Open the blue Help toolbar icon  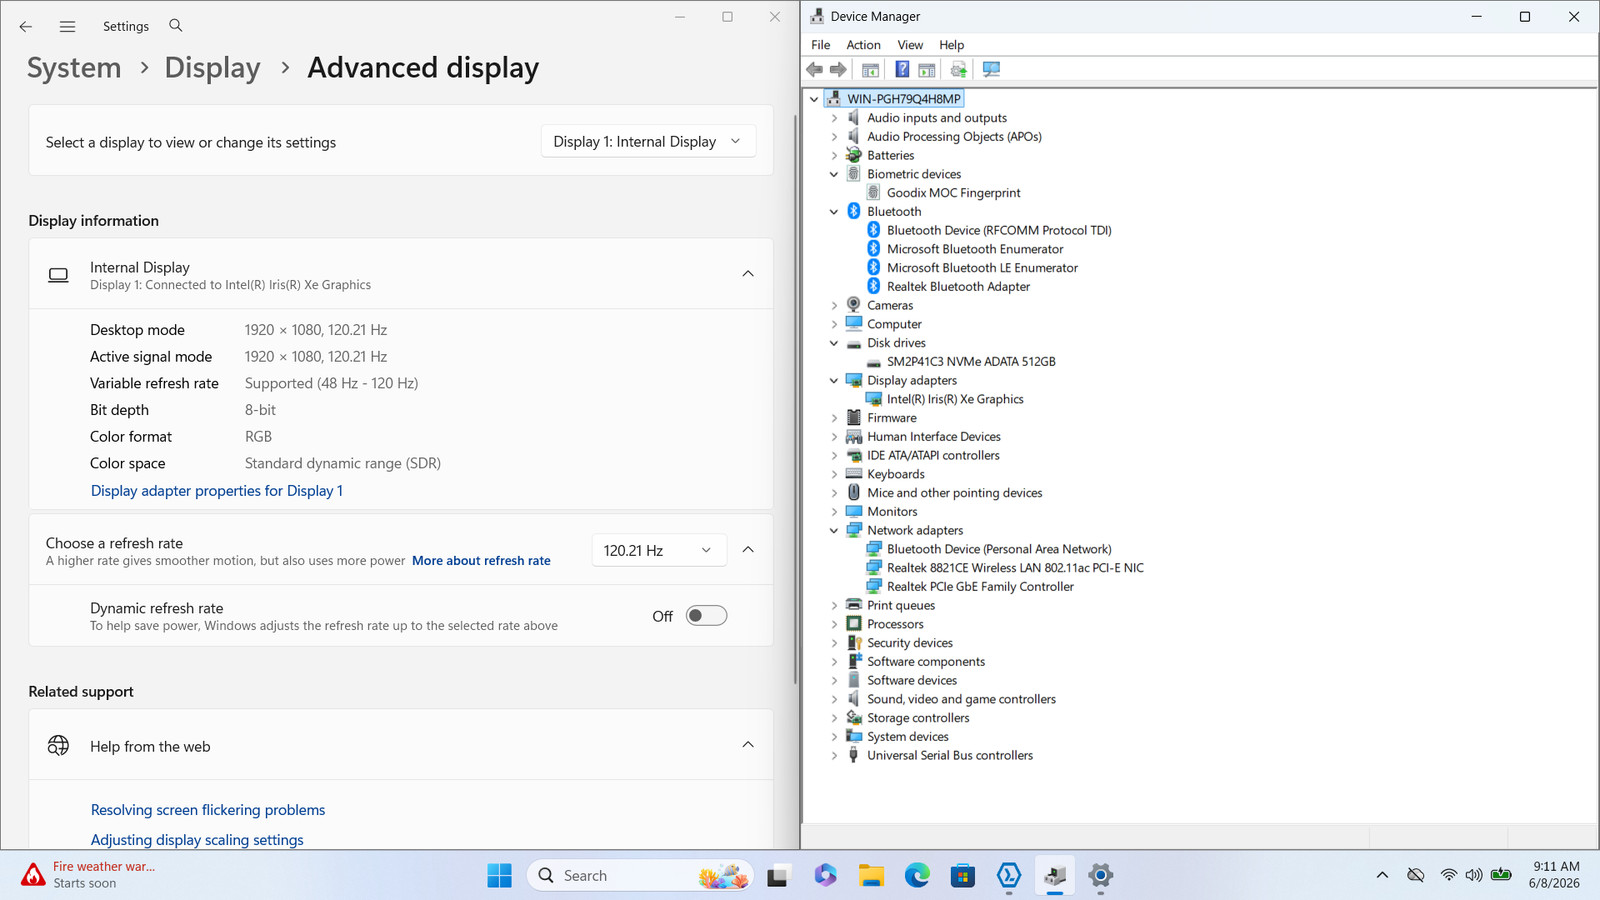pyautogui.click(x=902, y=69)
